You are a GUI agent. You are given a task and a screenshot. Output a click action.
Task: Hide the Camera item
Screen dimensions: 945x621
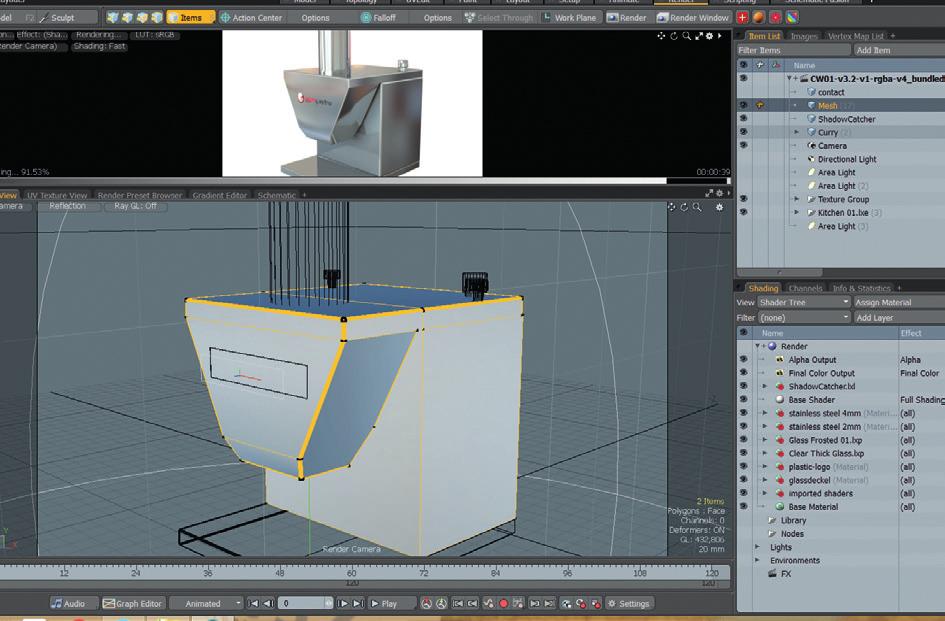pyautogui.click(x=743, y=145)
